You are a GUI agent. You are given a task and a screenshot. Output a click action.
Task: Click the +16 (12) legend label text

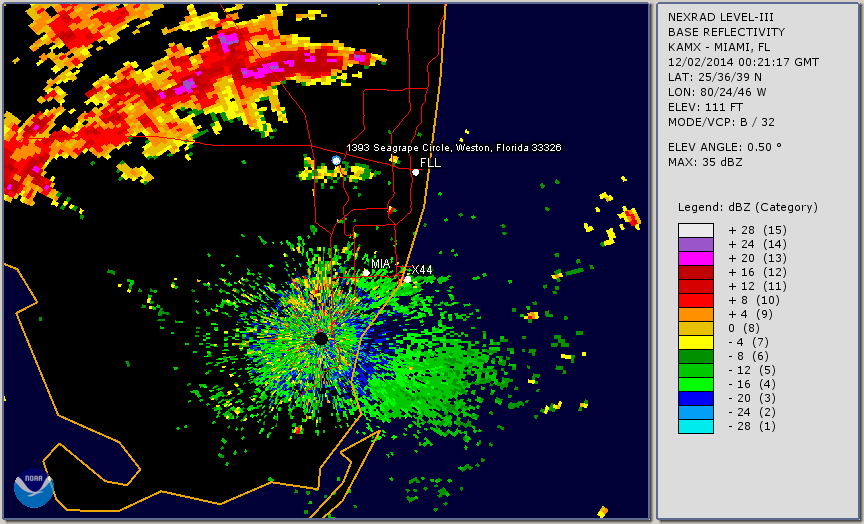pos(757,272)
